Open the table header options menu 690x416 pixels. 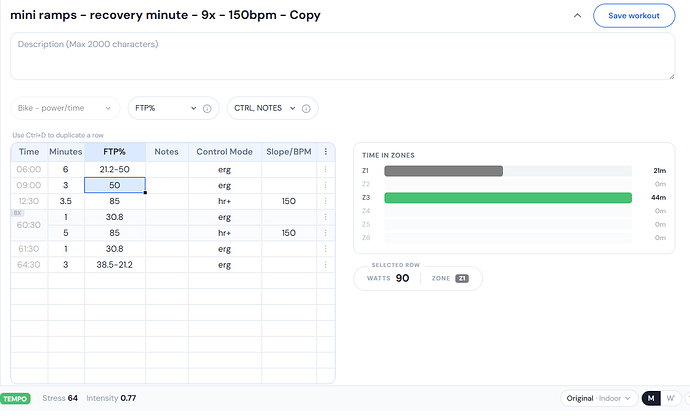326,152
